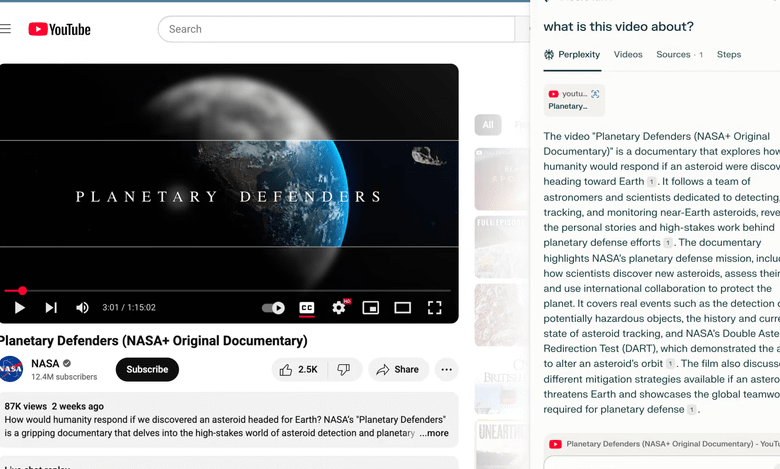Screen dimensions: 780x469
Task: Switch to the Videos tab
Action: click(628, 55)
